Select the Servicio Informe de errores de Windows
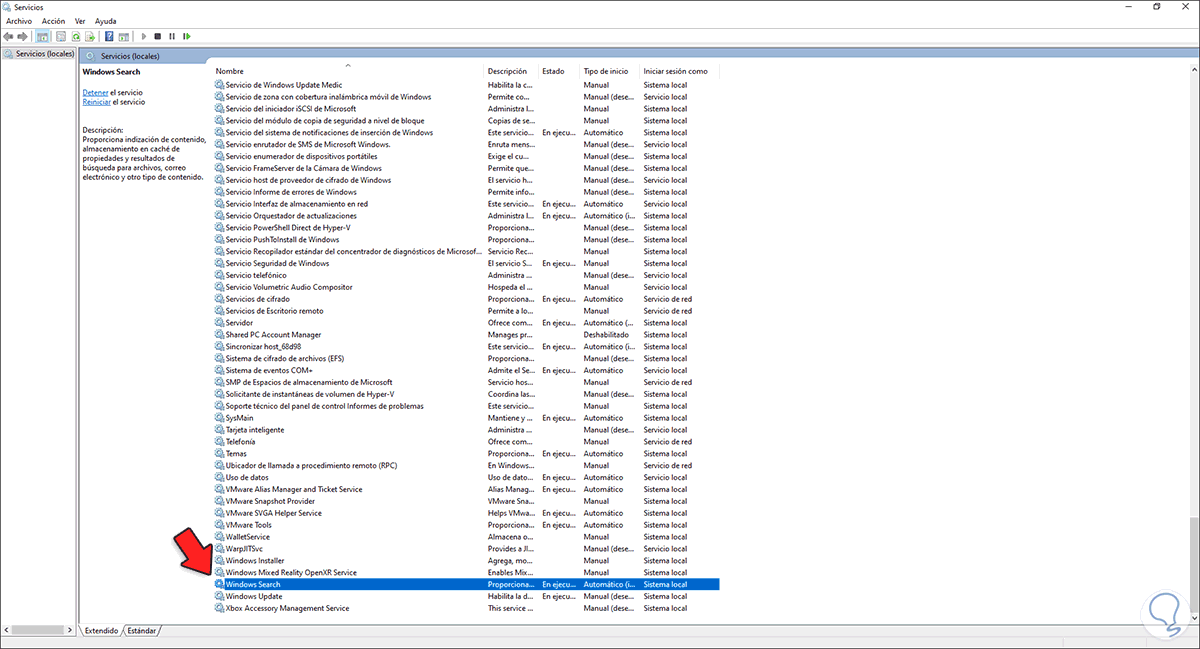The height and width of the screenshot is (649, 1200). (x=466, y=192)
